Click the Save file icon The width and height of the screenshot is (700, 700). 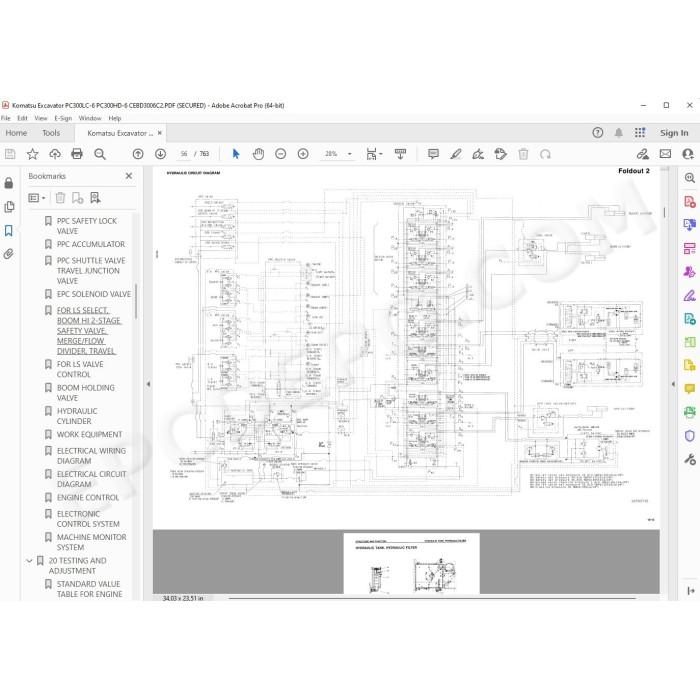(10, 154)
